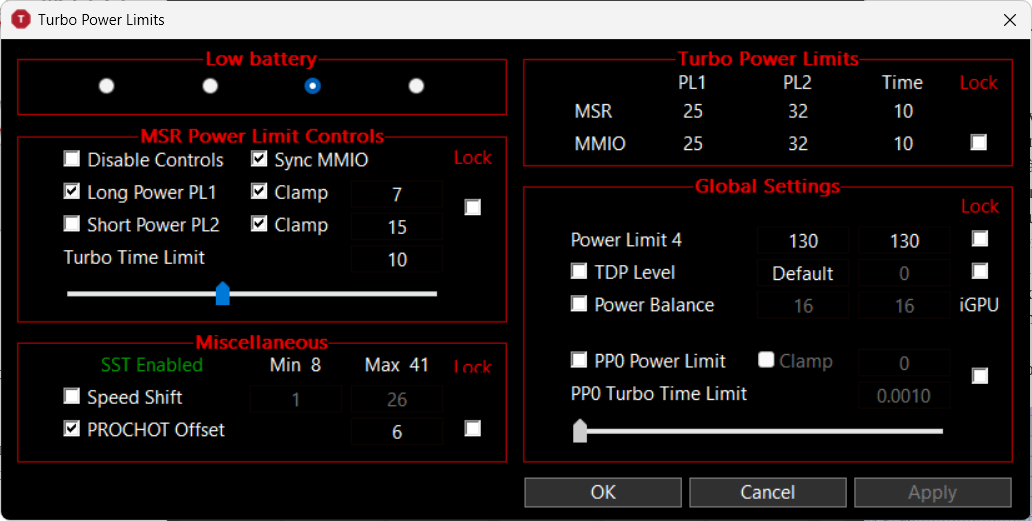Image resolution: width=1032 pixels, height=521 pixels.
Task: Click the TDP Level value field showing 0
Action: (904, 274)
